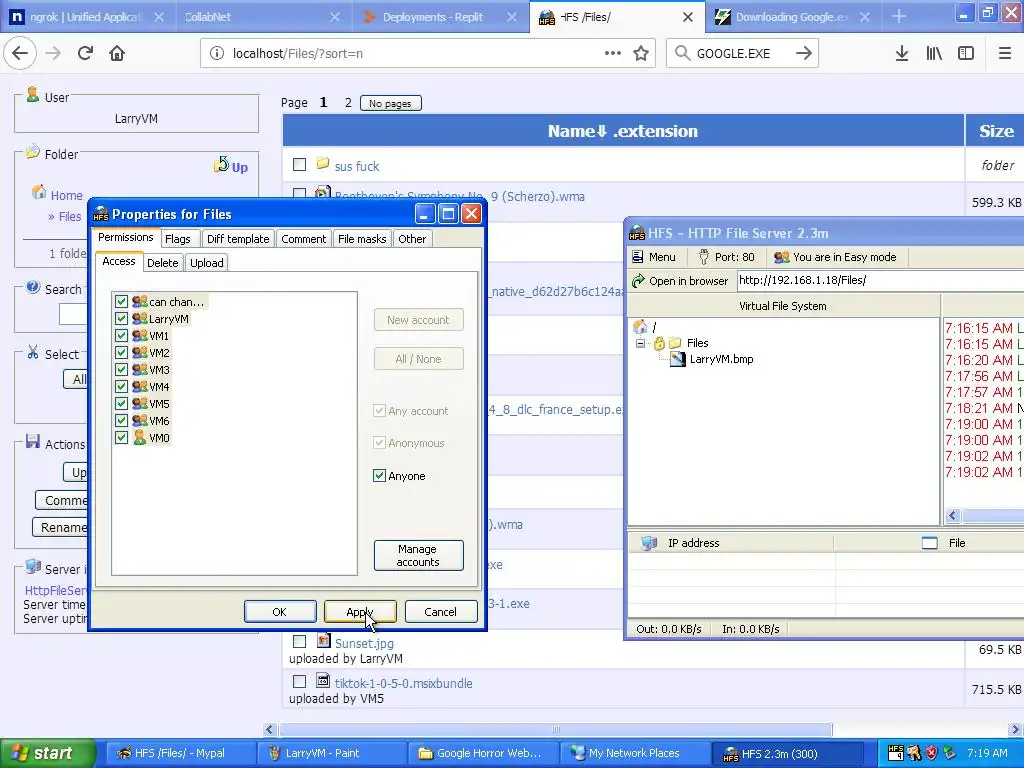The height and width of the screenshot is (768, 1024).
Task: Click the Apply button
Action: (x=360, y=612)
